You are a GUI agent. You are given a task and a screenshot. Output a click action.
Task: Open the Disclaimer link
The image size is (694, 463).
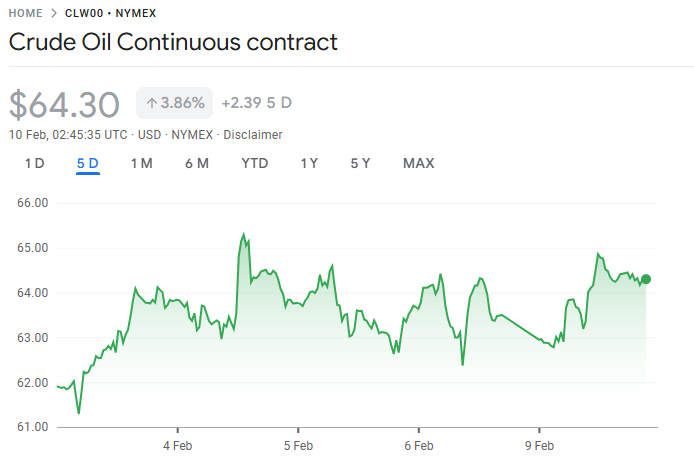click(x=253, y=135)
